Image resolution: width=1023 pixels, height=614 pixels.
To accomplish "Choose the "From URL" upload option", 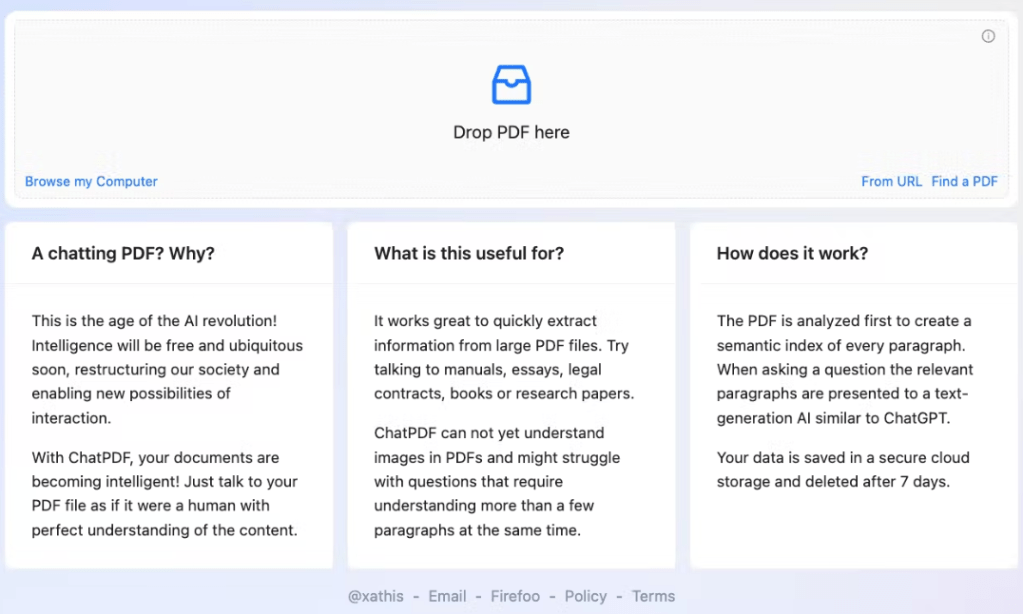I will [x=891, y=181].
